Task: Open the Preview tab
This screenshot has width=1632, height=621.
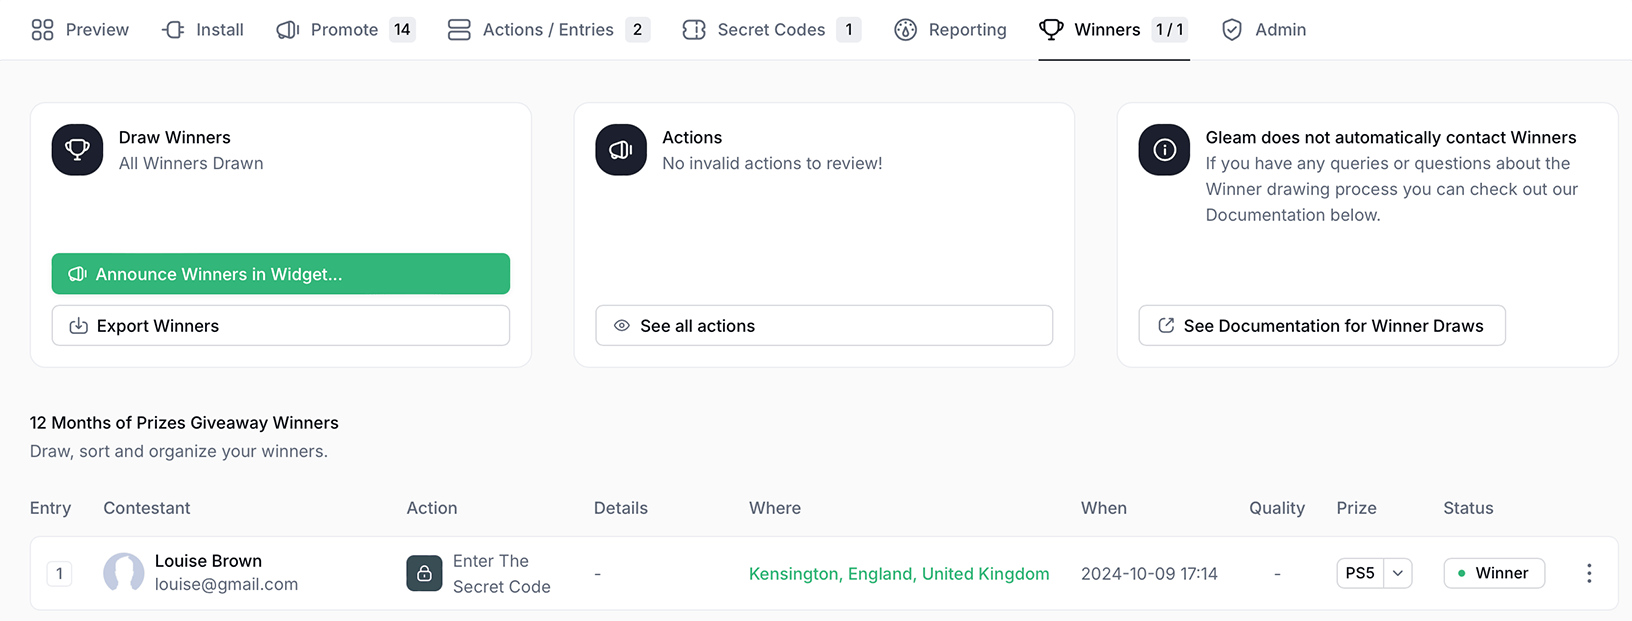Action: tap(80, 30)
